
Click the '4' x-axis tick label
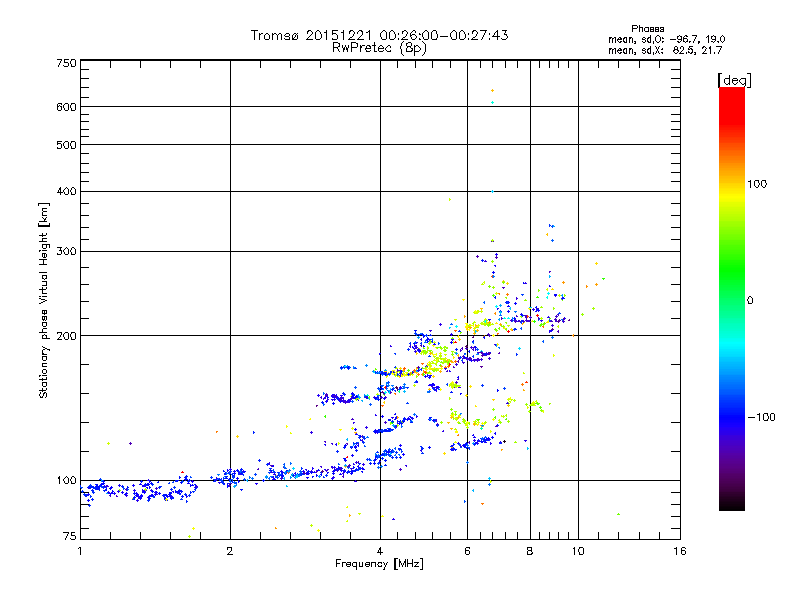tap(380, 551)
